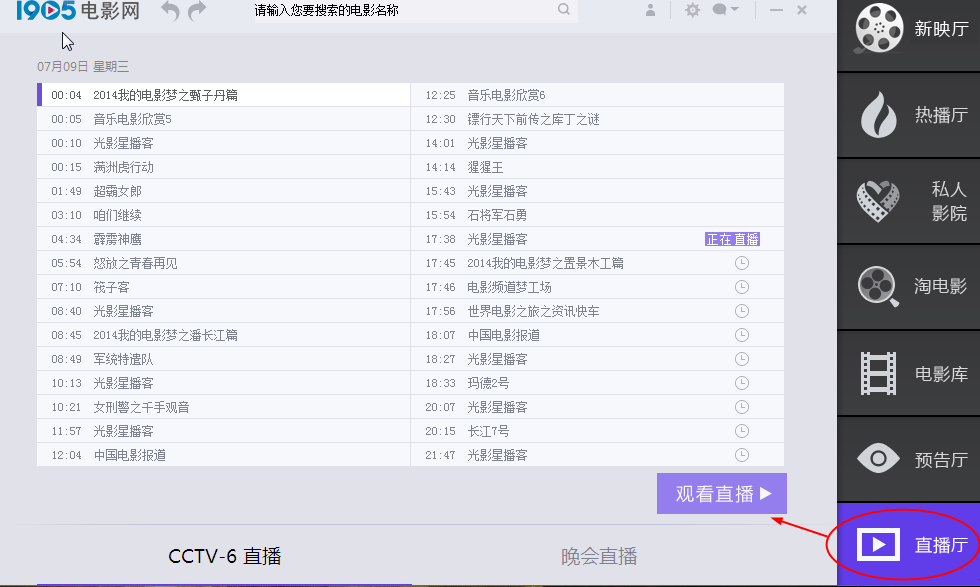Close the 1905 player window
The image size is (980, 587).
802,10
